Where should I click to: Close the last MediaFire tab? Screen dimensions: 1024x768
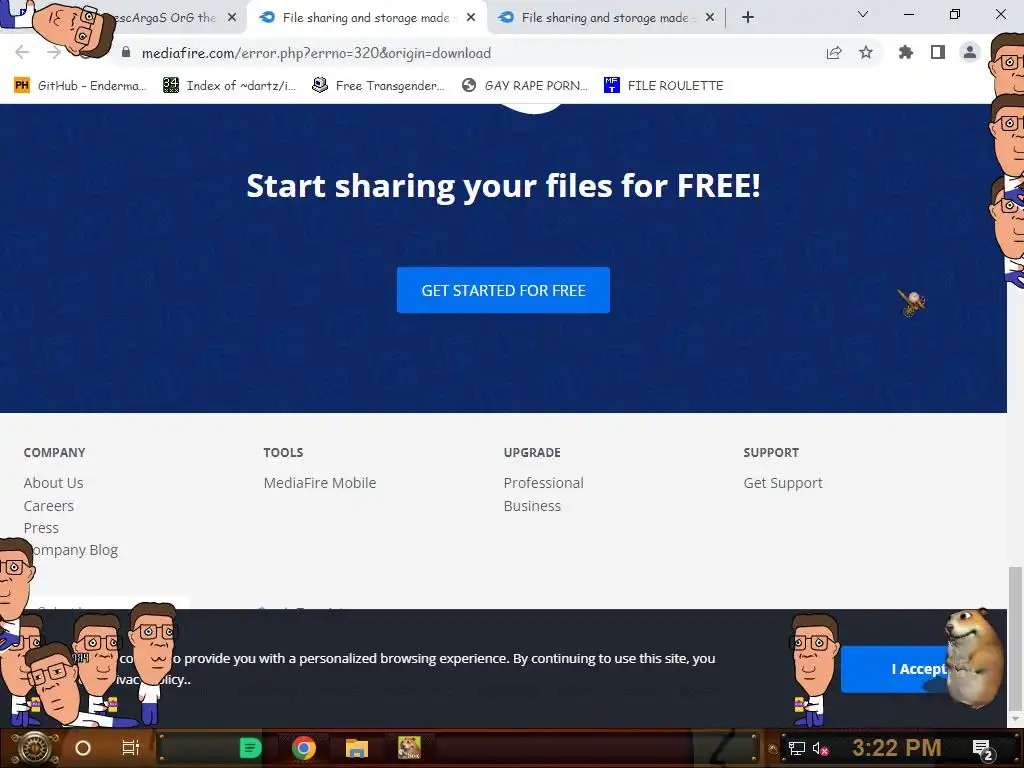[x=710, y=18]
